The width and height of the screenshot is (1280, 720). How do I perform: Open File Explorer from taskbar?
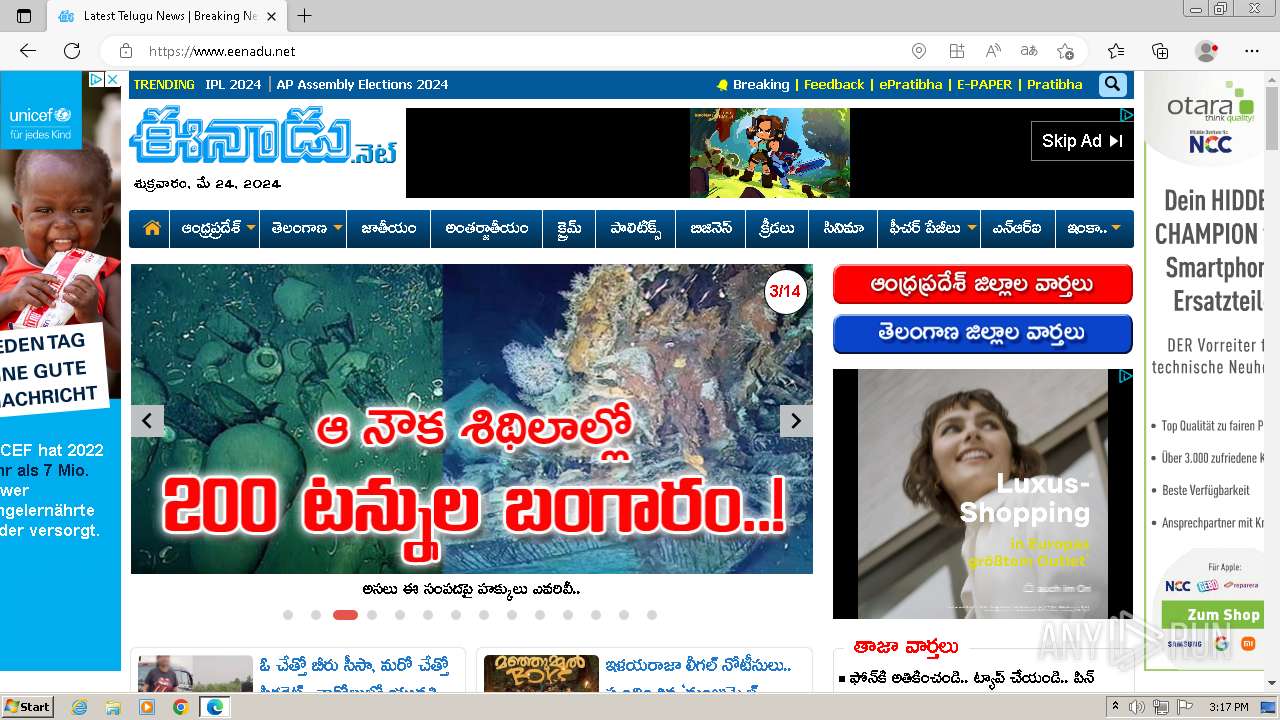(x=113, y=707)
